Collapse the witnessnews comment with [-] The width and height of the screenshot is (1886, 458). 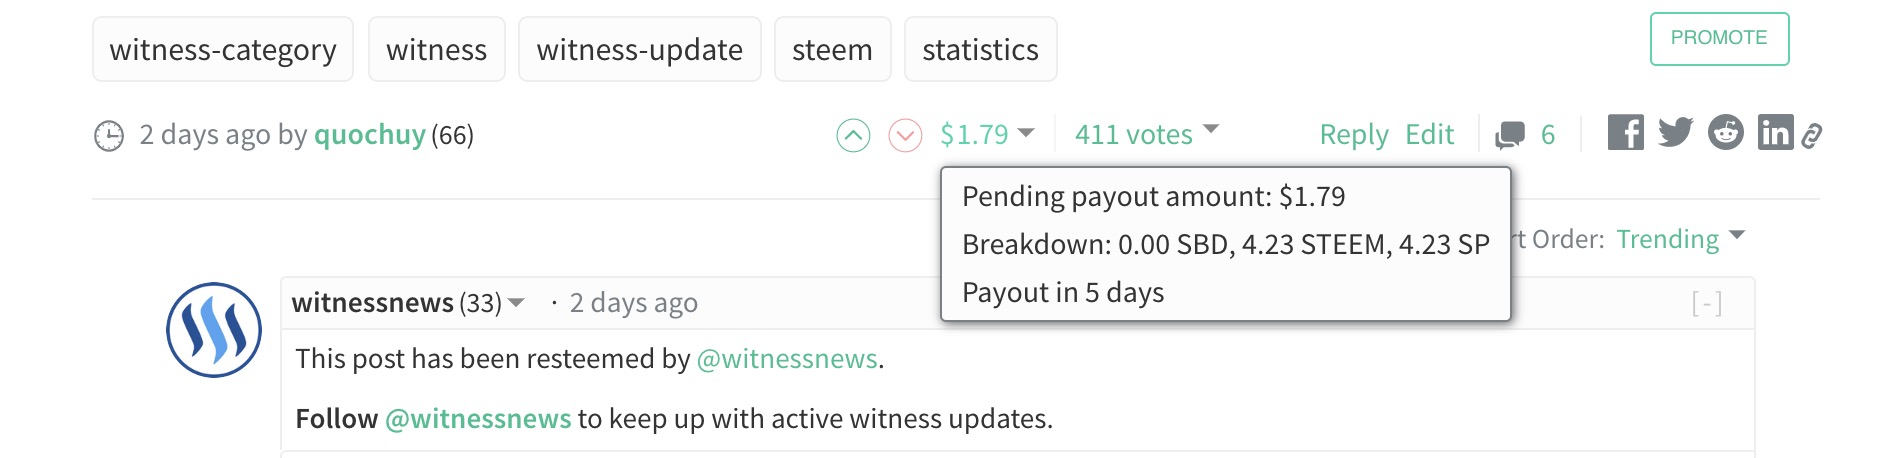[x=1706, y=303]
